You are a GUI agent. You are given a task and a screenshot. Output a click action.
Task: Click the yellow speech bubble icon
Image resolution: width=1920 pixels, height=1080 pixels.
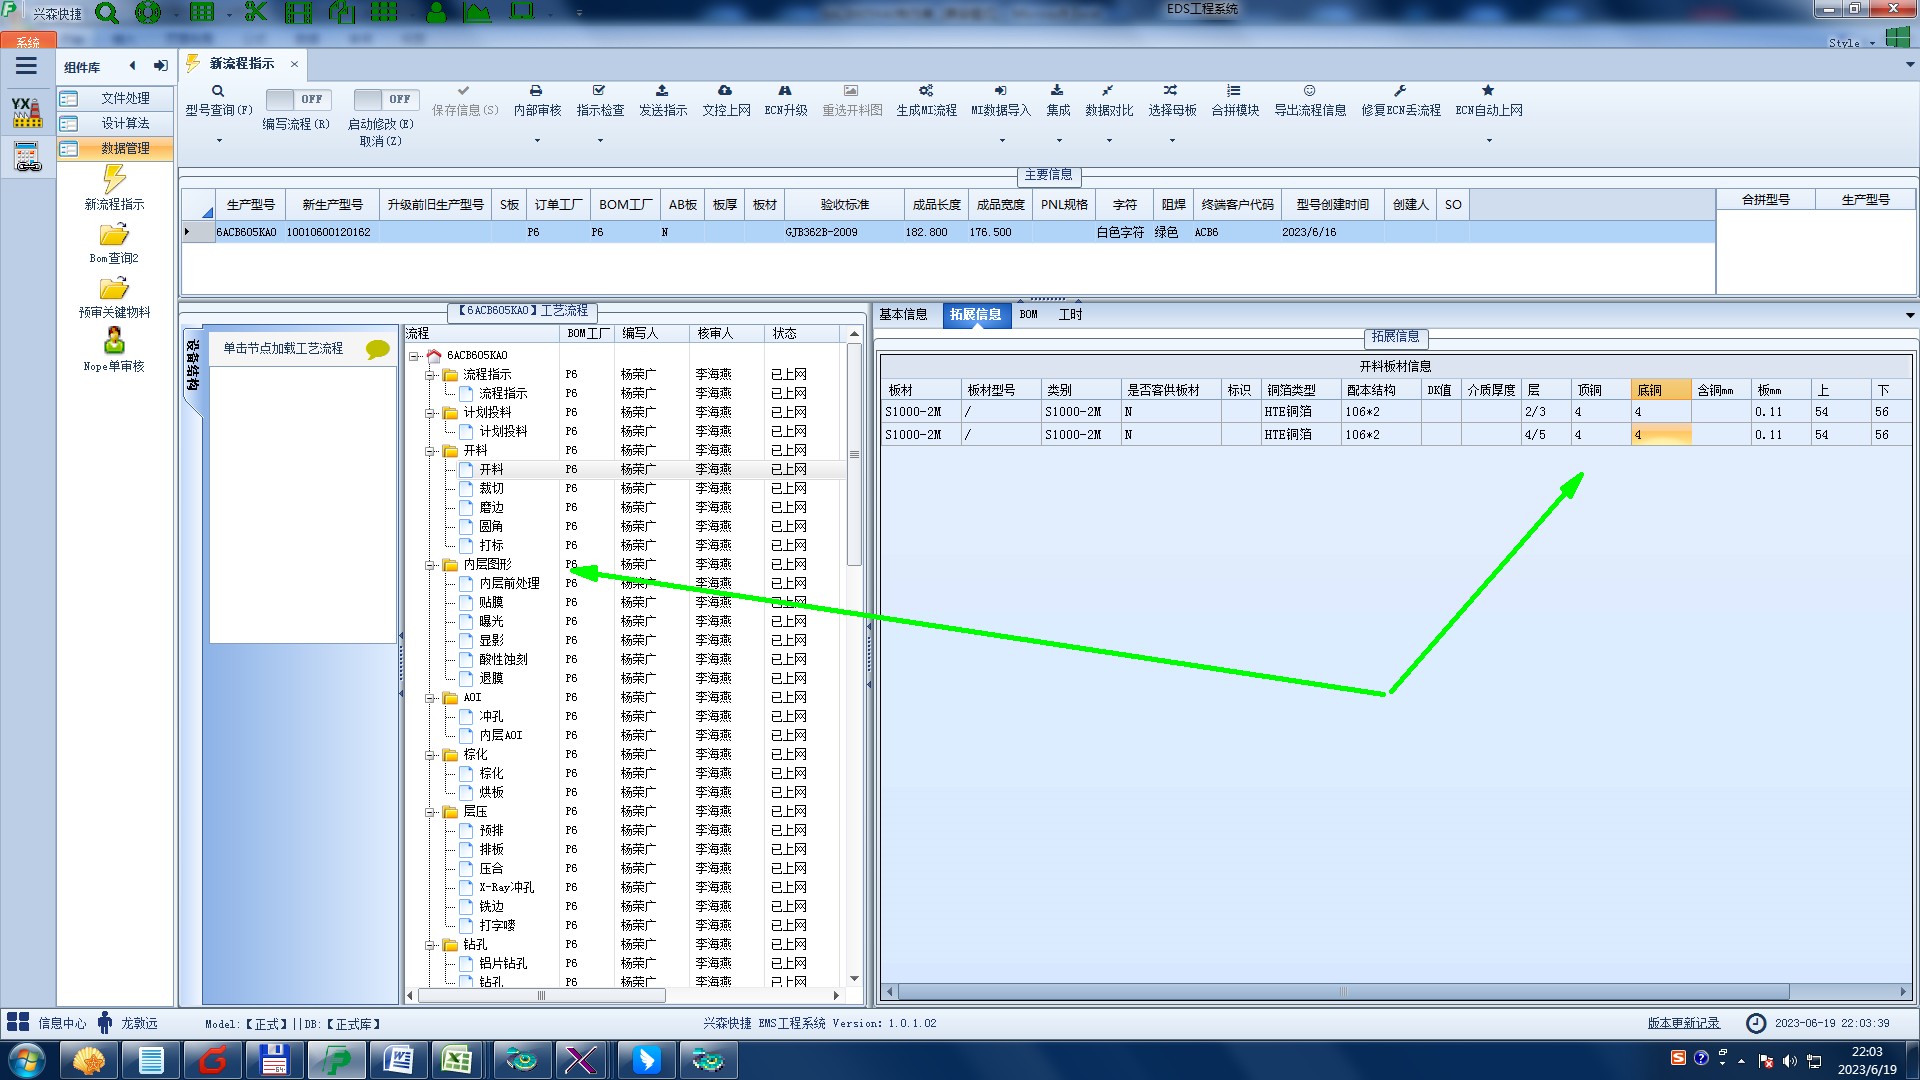click(x=377, y=349)
